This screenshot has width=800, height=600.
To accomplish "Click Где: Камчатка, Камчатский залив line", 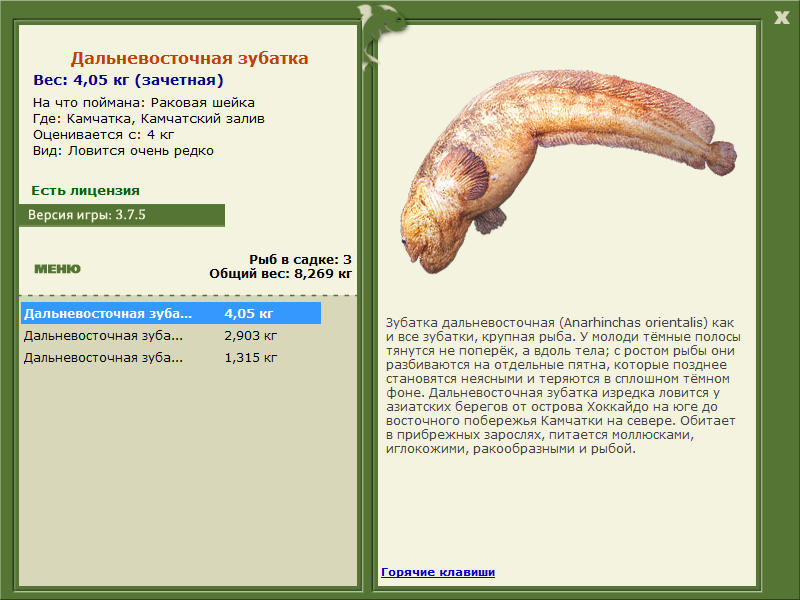I will (148, 119).
